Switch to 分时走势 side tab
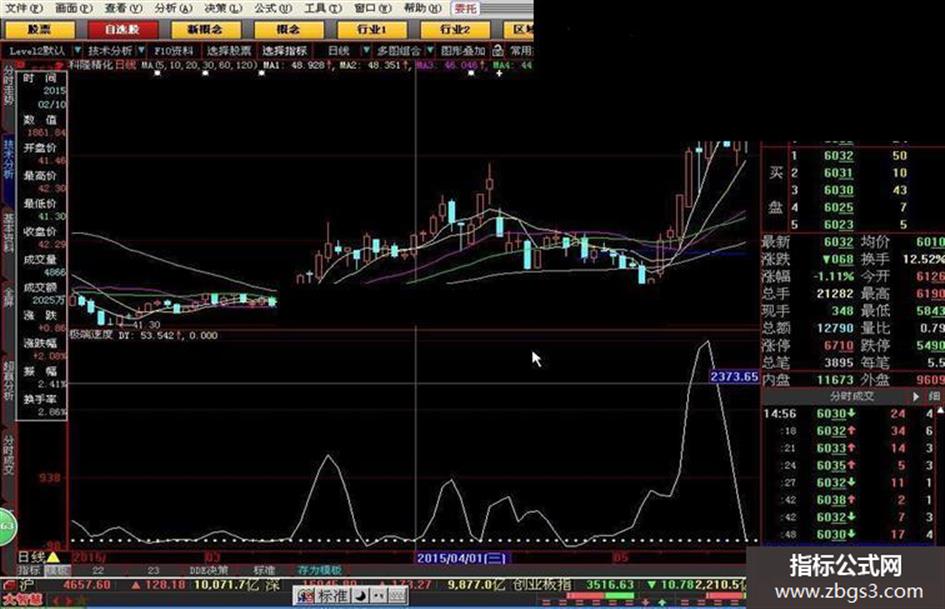Viewport: 945px width, 609px height. coord(8,85)
